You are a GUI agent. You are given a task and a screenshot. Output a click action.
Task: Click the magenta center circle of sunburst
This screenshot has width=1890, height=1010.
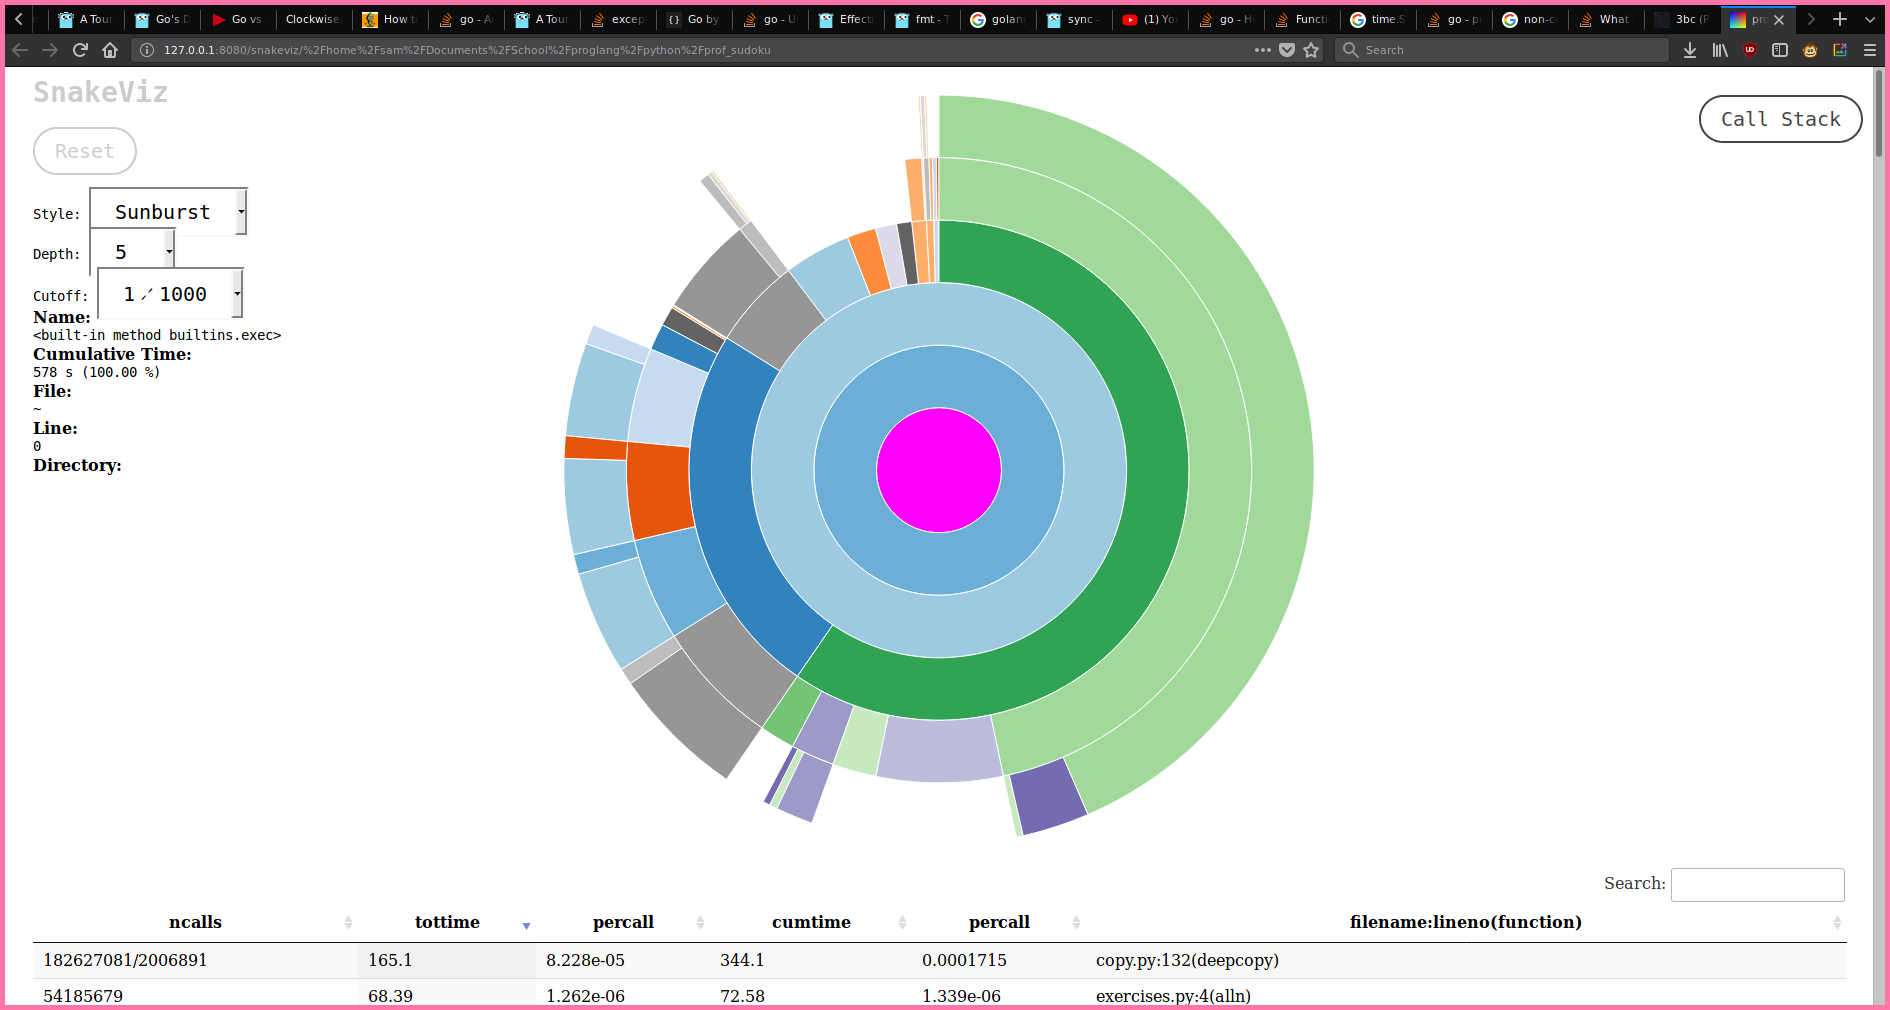938,470
